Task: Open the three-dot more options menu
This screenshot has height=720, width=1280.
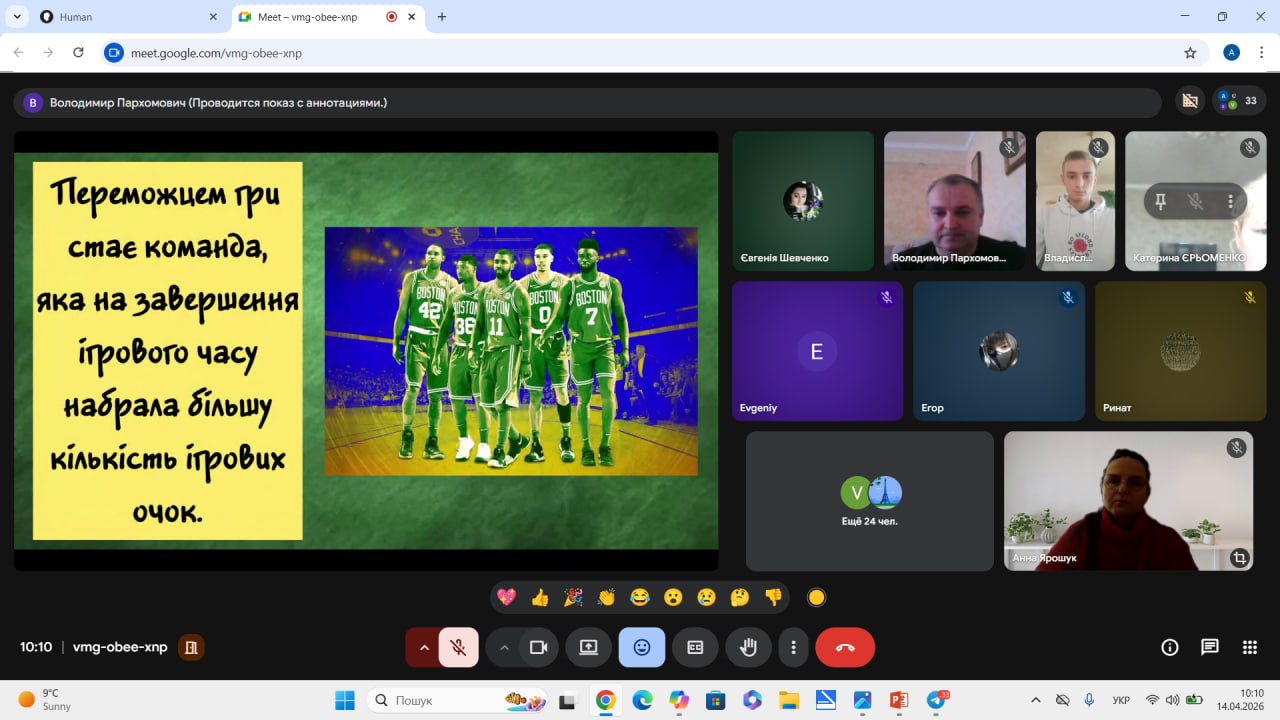Action: [x=793, y=647]
